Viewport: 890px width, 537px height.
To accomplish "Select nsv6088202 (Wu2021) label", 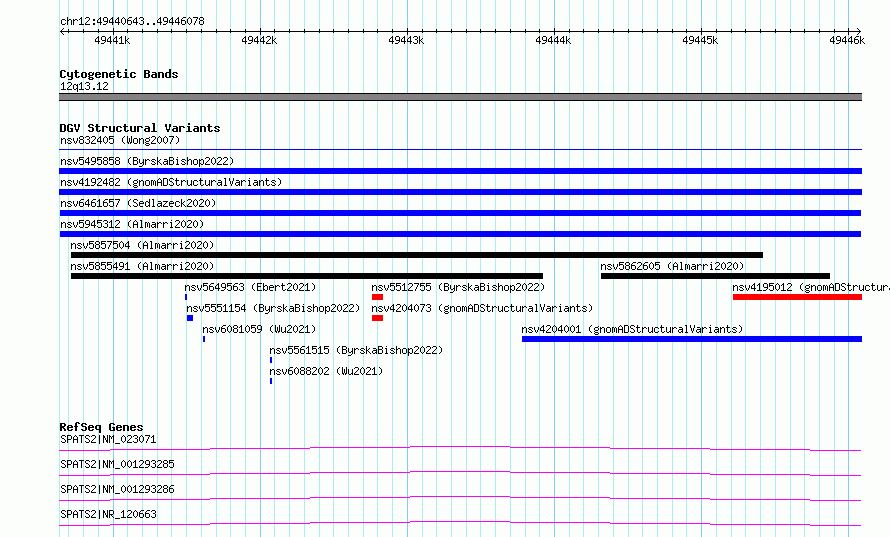I will [326, 371].
